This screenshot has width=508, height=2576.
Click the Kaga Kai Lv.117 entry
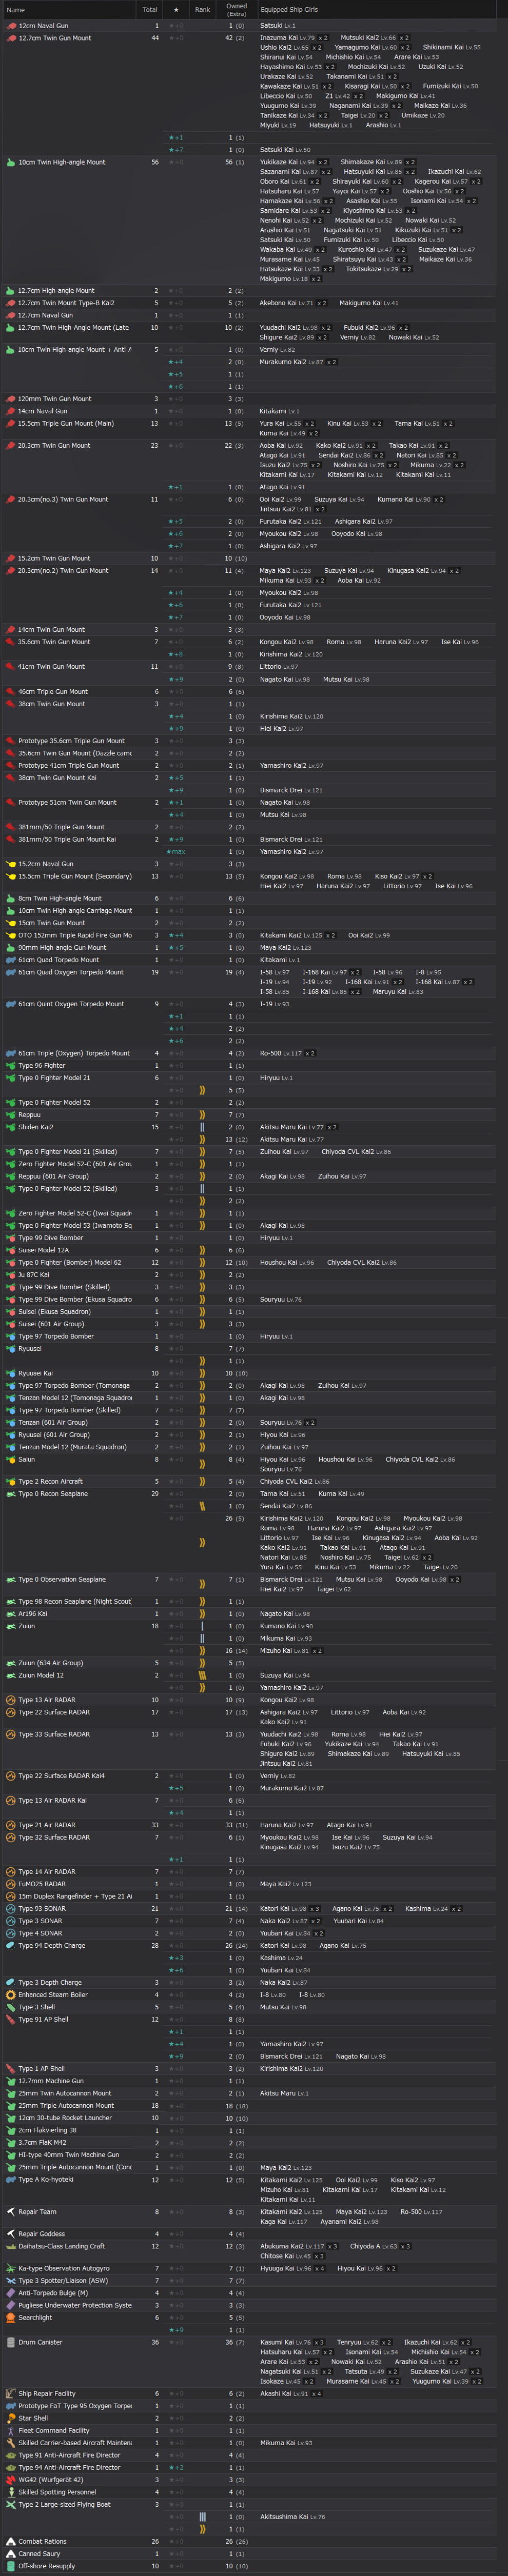tap(284, 2222)
